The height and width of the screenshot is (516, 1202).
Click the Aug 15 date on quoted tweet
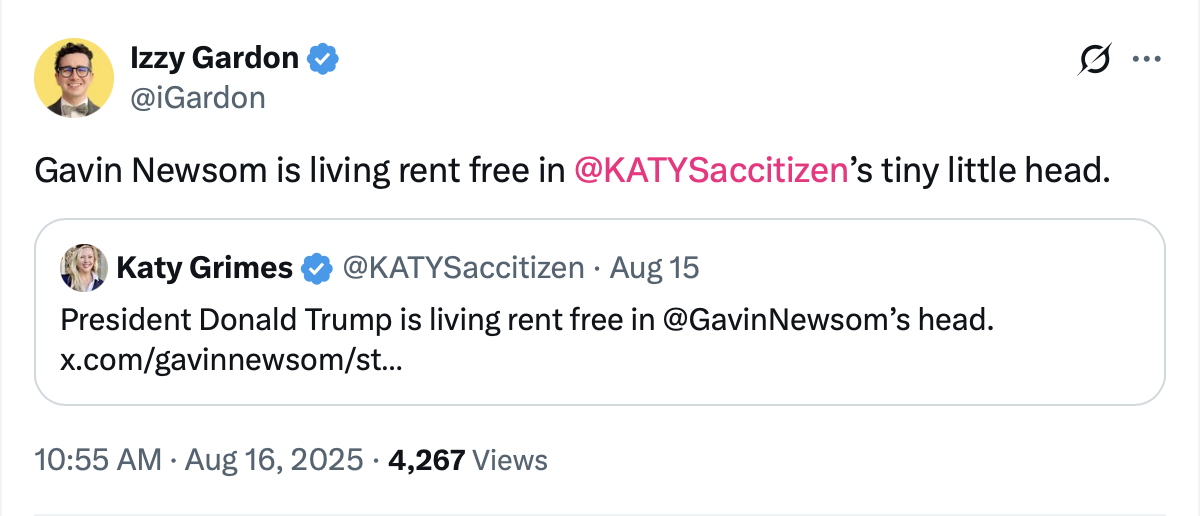(655, 268)
